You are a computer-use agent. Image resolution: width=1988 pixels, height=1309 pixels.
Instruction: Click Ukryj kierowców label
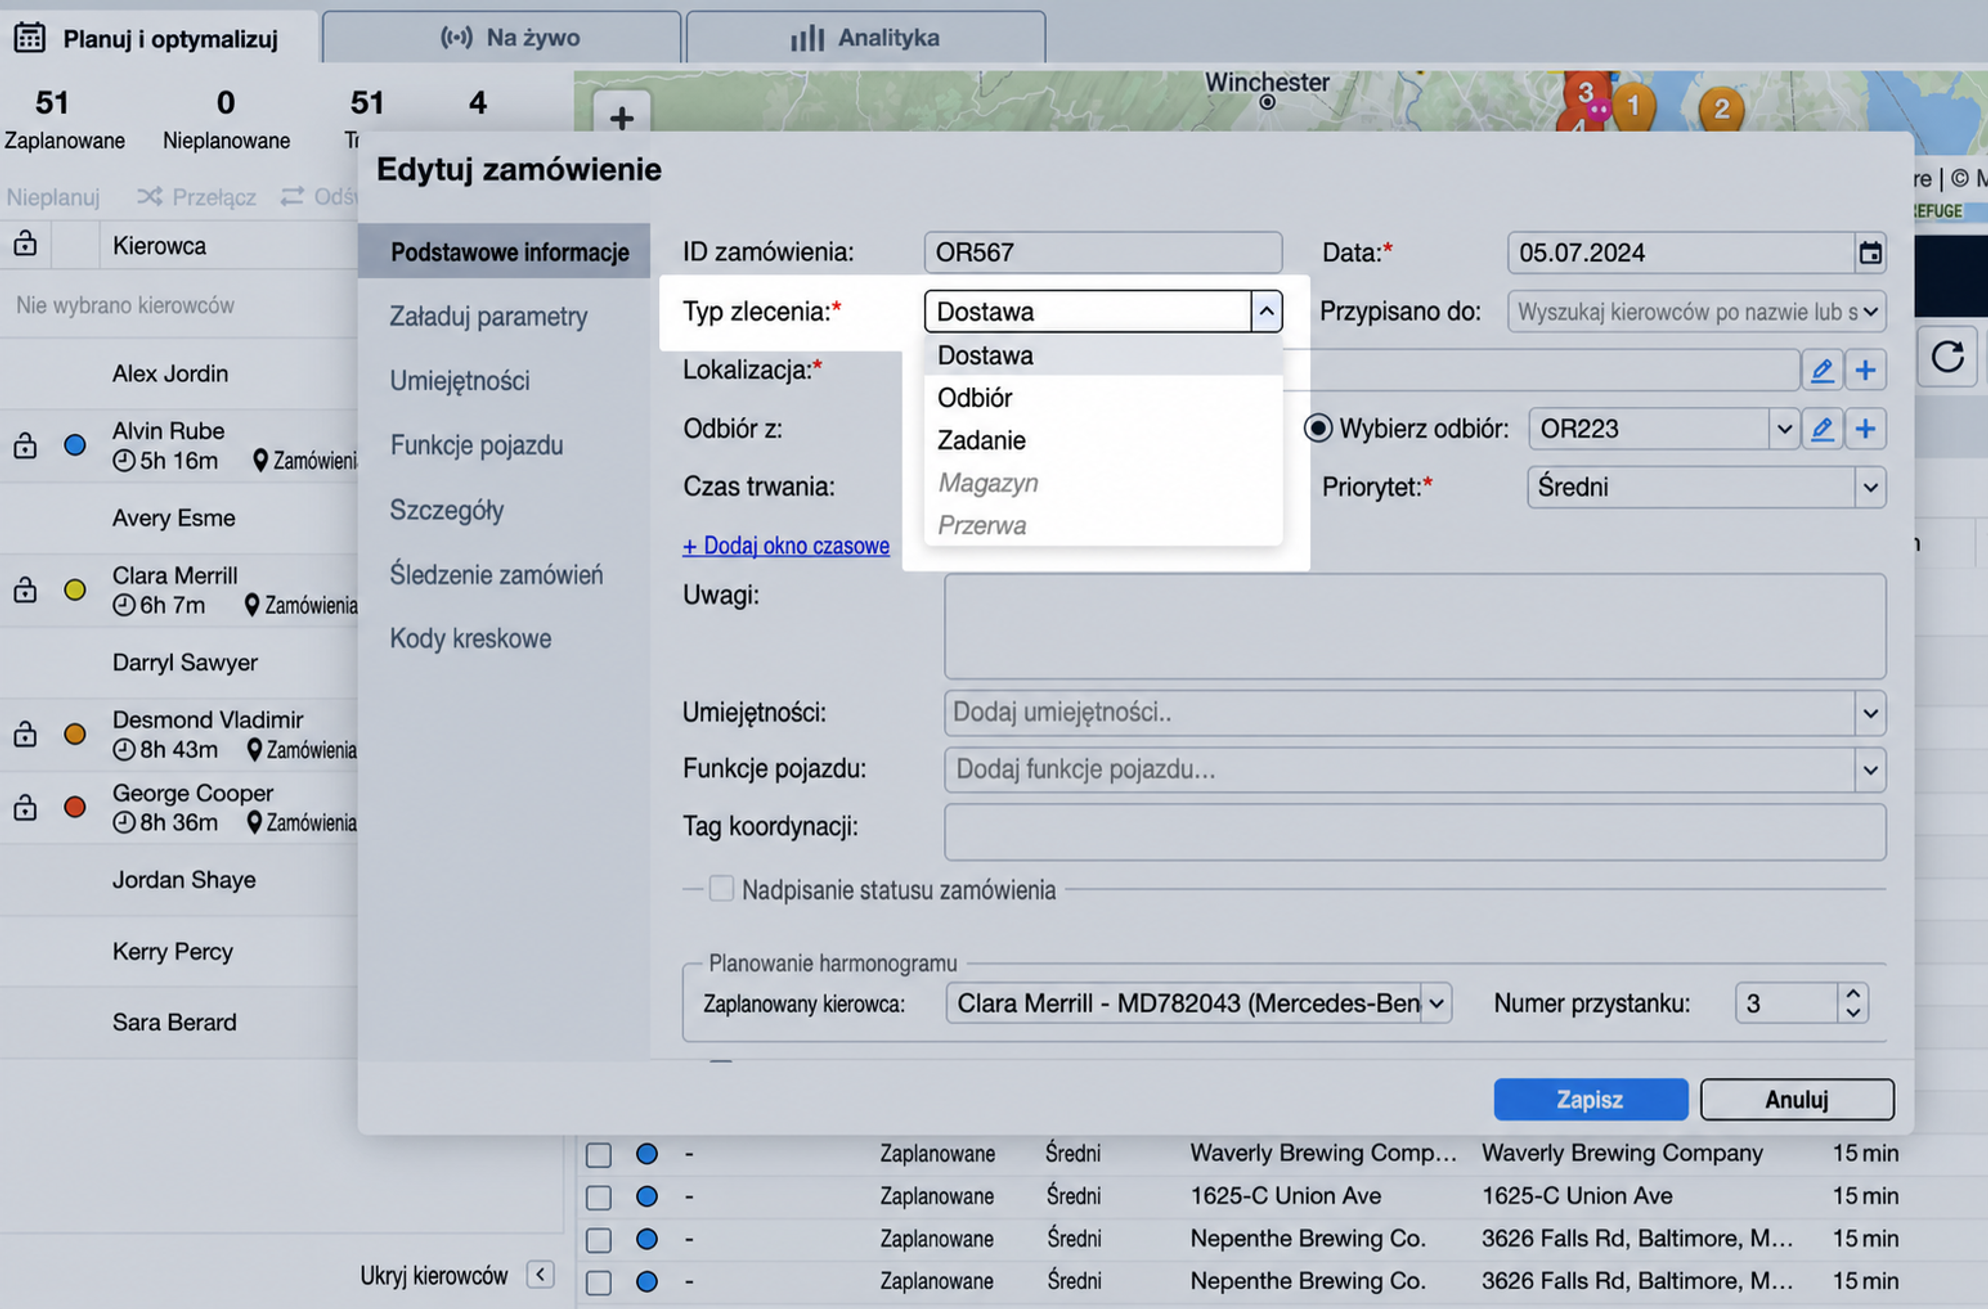[x=434, y=1275]
